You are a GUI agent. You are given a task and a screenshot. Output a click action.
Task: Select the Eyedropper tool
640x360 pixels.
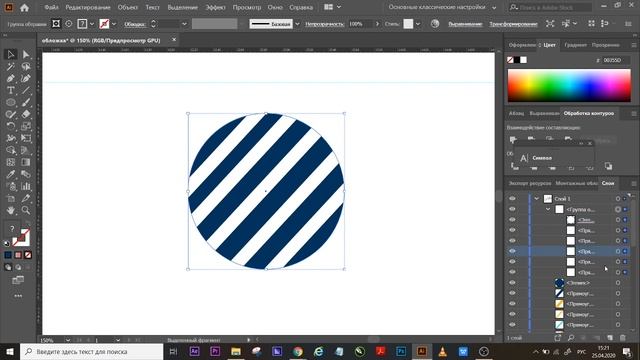pyautogui.click(x=11, y=174)
